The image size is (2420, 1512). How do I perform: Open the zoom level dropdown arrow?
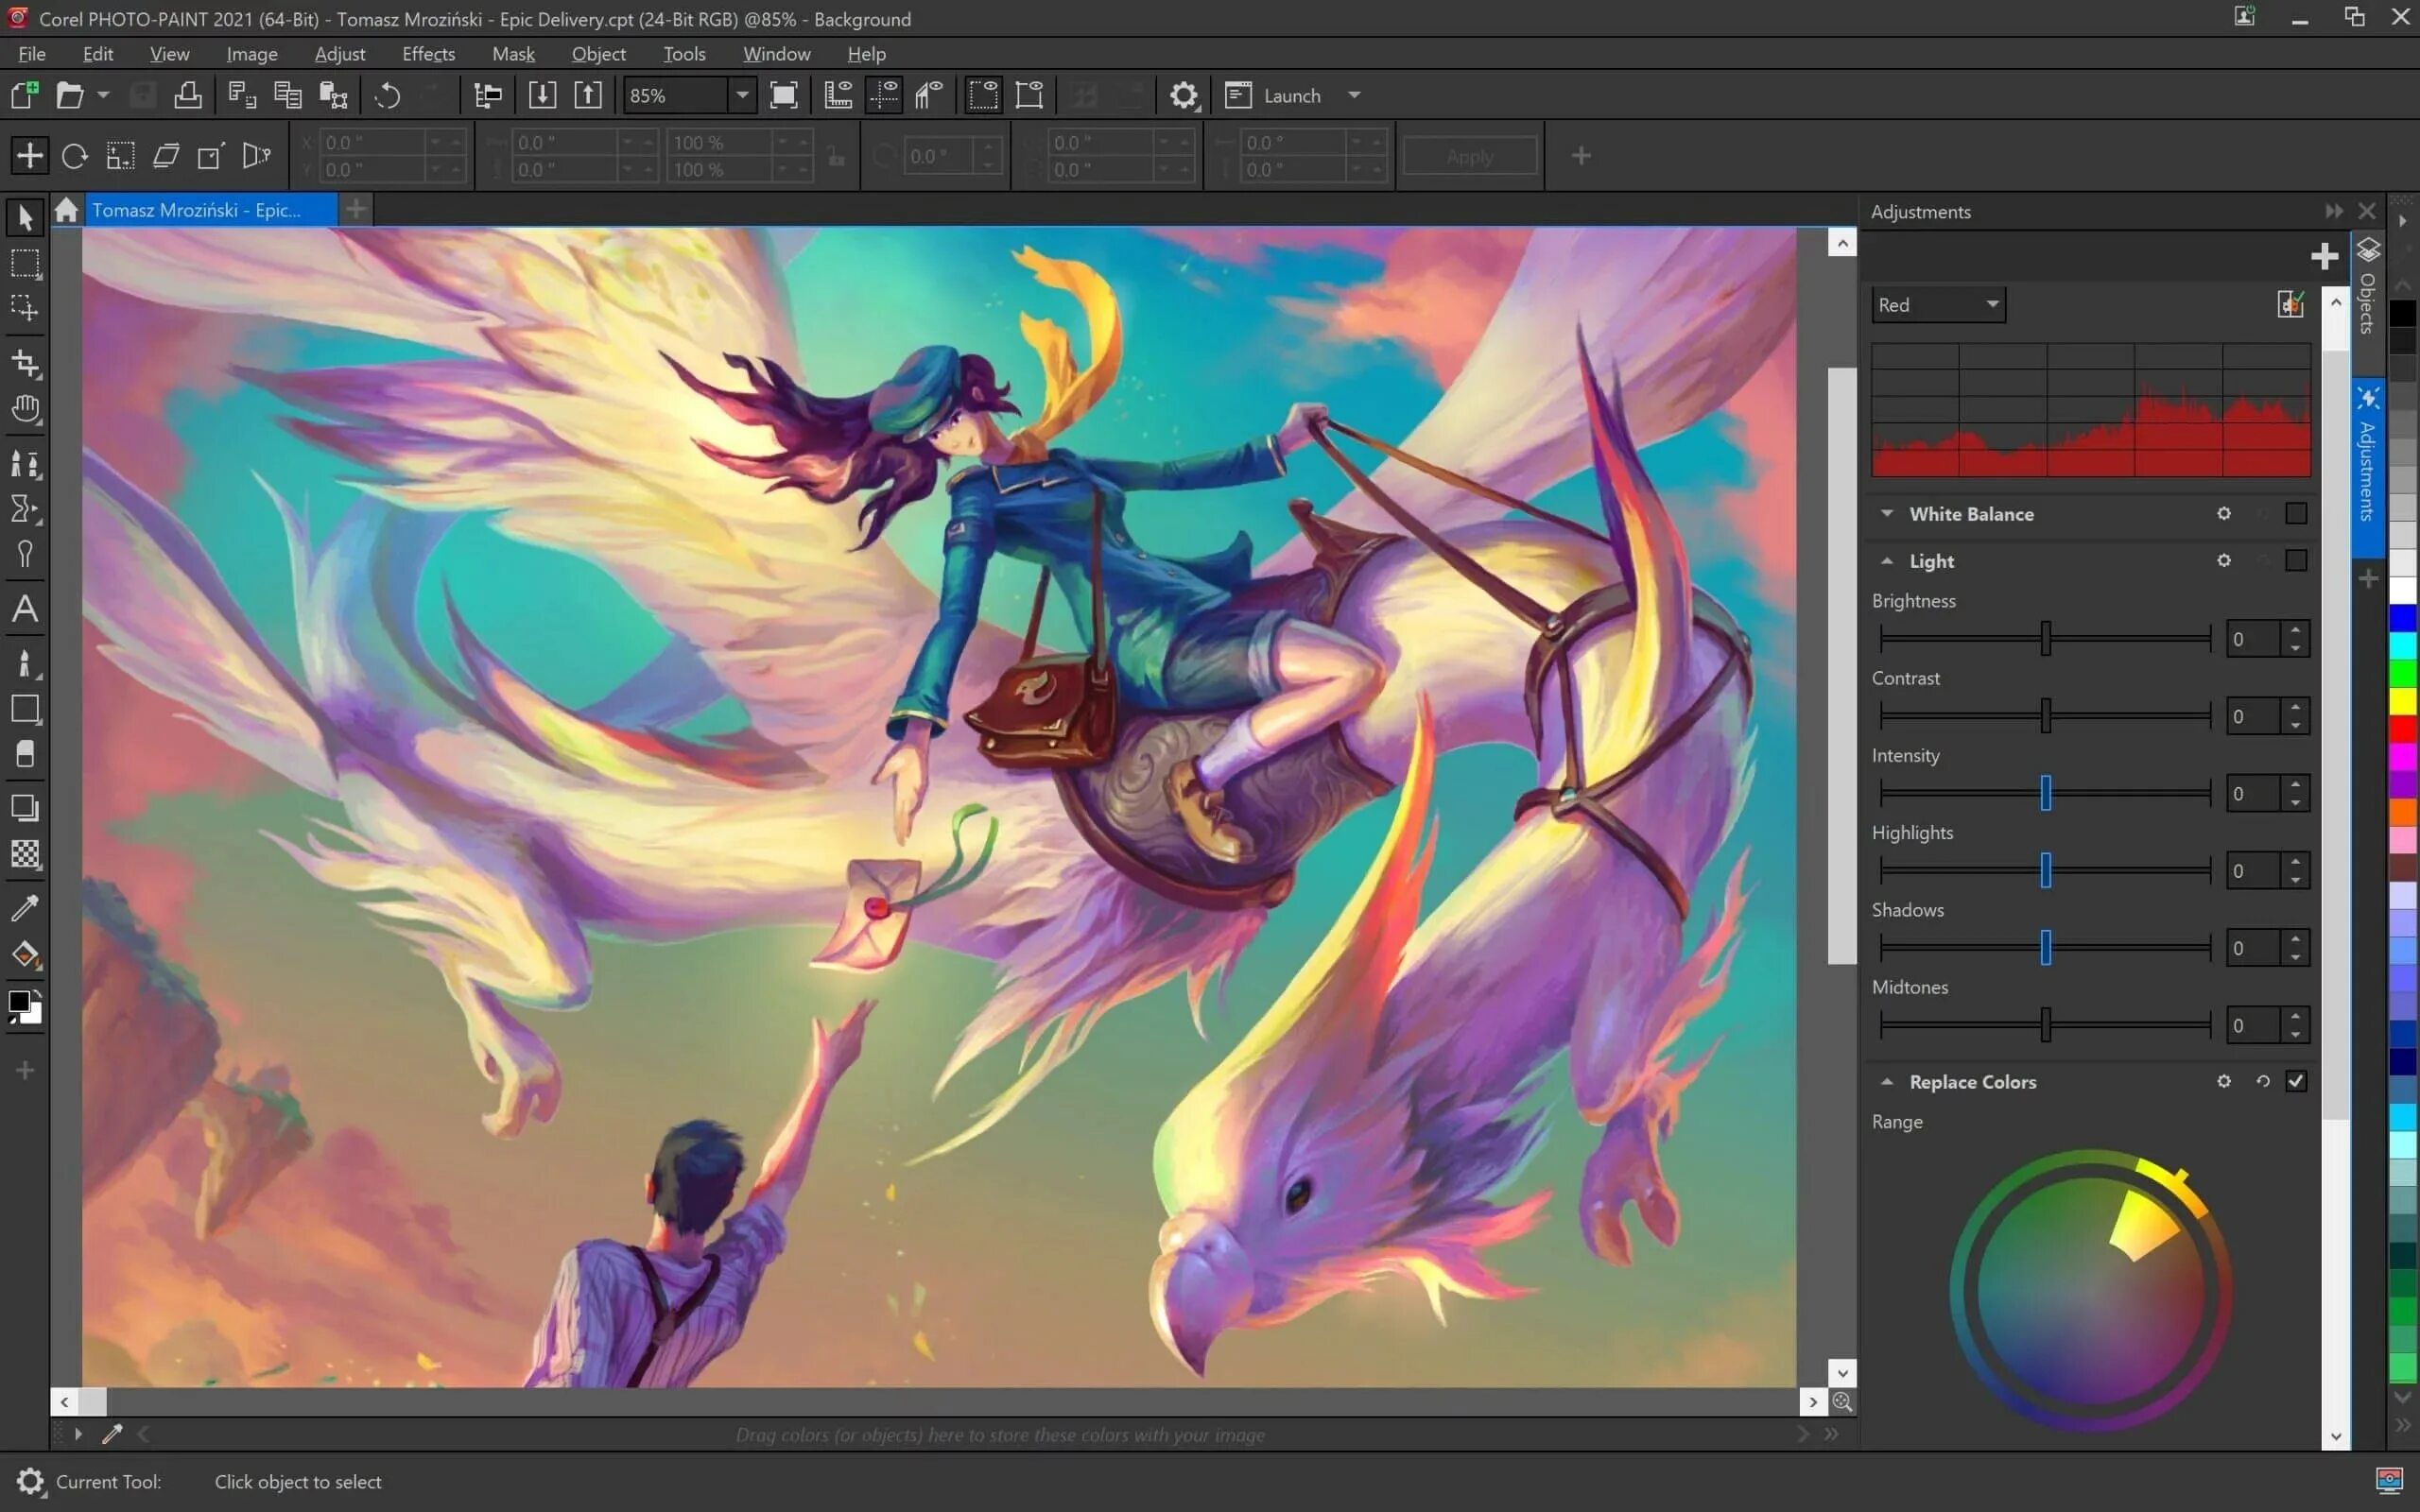point(742,96)
